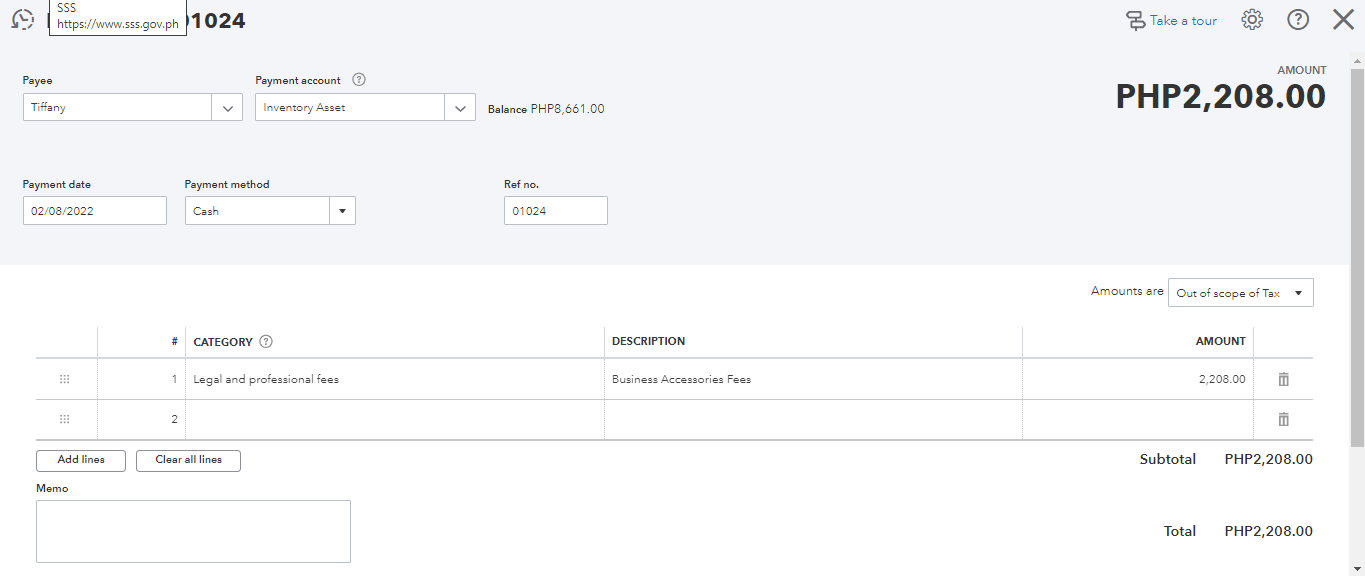Click the 2,208.00 amount cell in line 1
1365x576 pixels.
click(1138, 379)
